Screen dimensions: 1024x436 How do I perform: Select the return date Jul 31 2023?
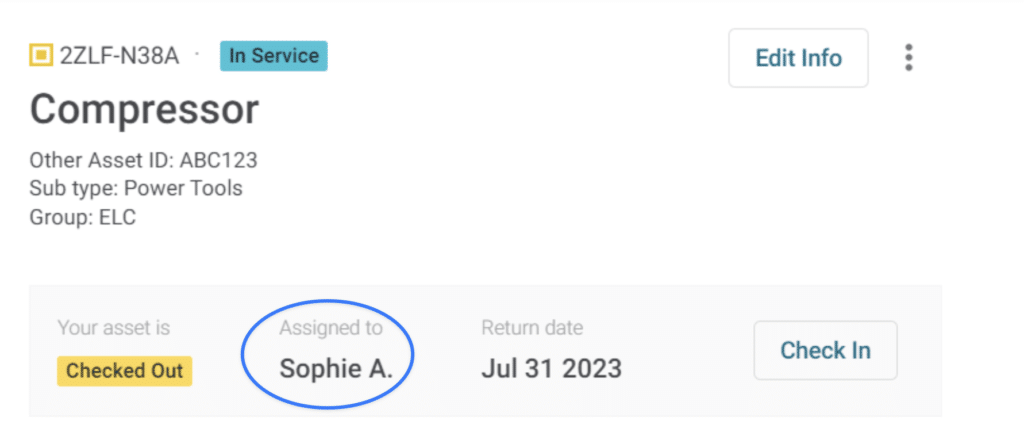tap(551, 368)
